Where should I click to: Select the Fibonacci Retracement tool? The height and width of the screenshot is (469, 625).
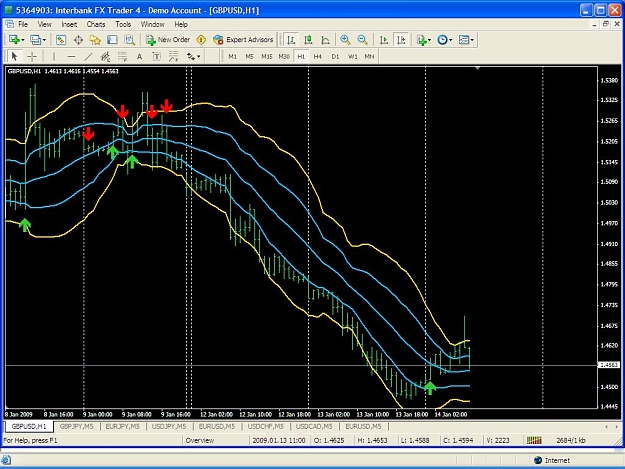122,57
